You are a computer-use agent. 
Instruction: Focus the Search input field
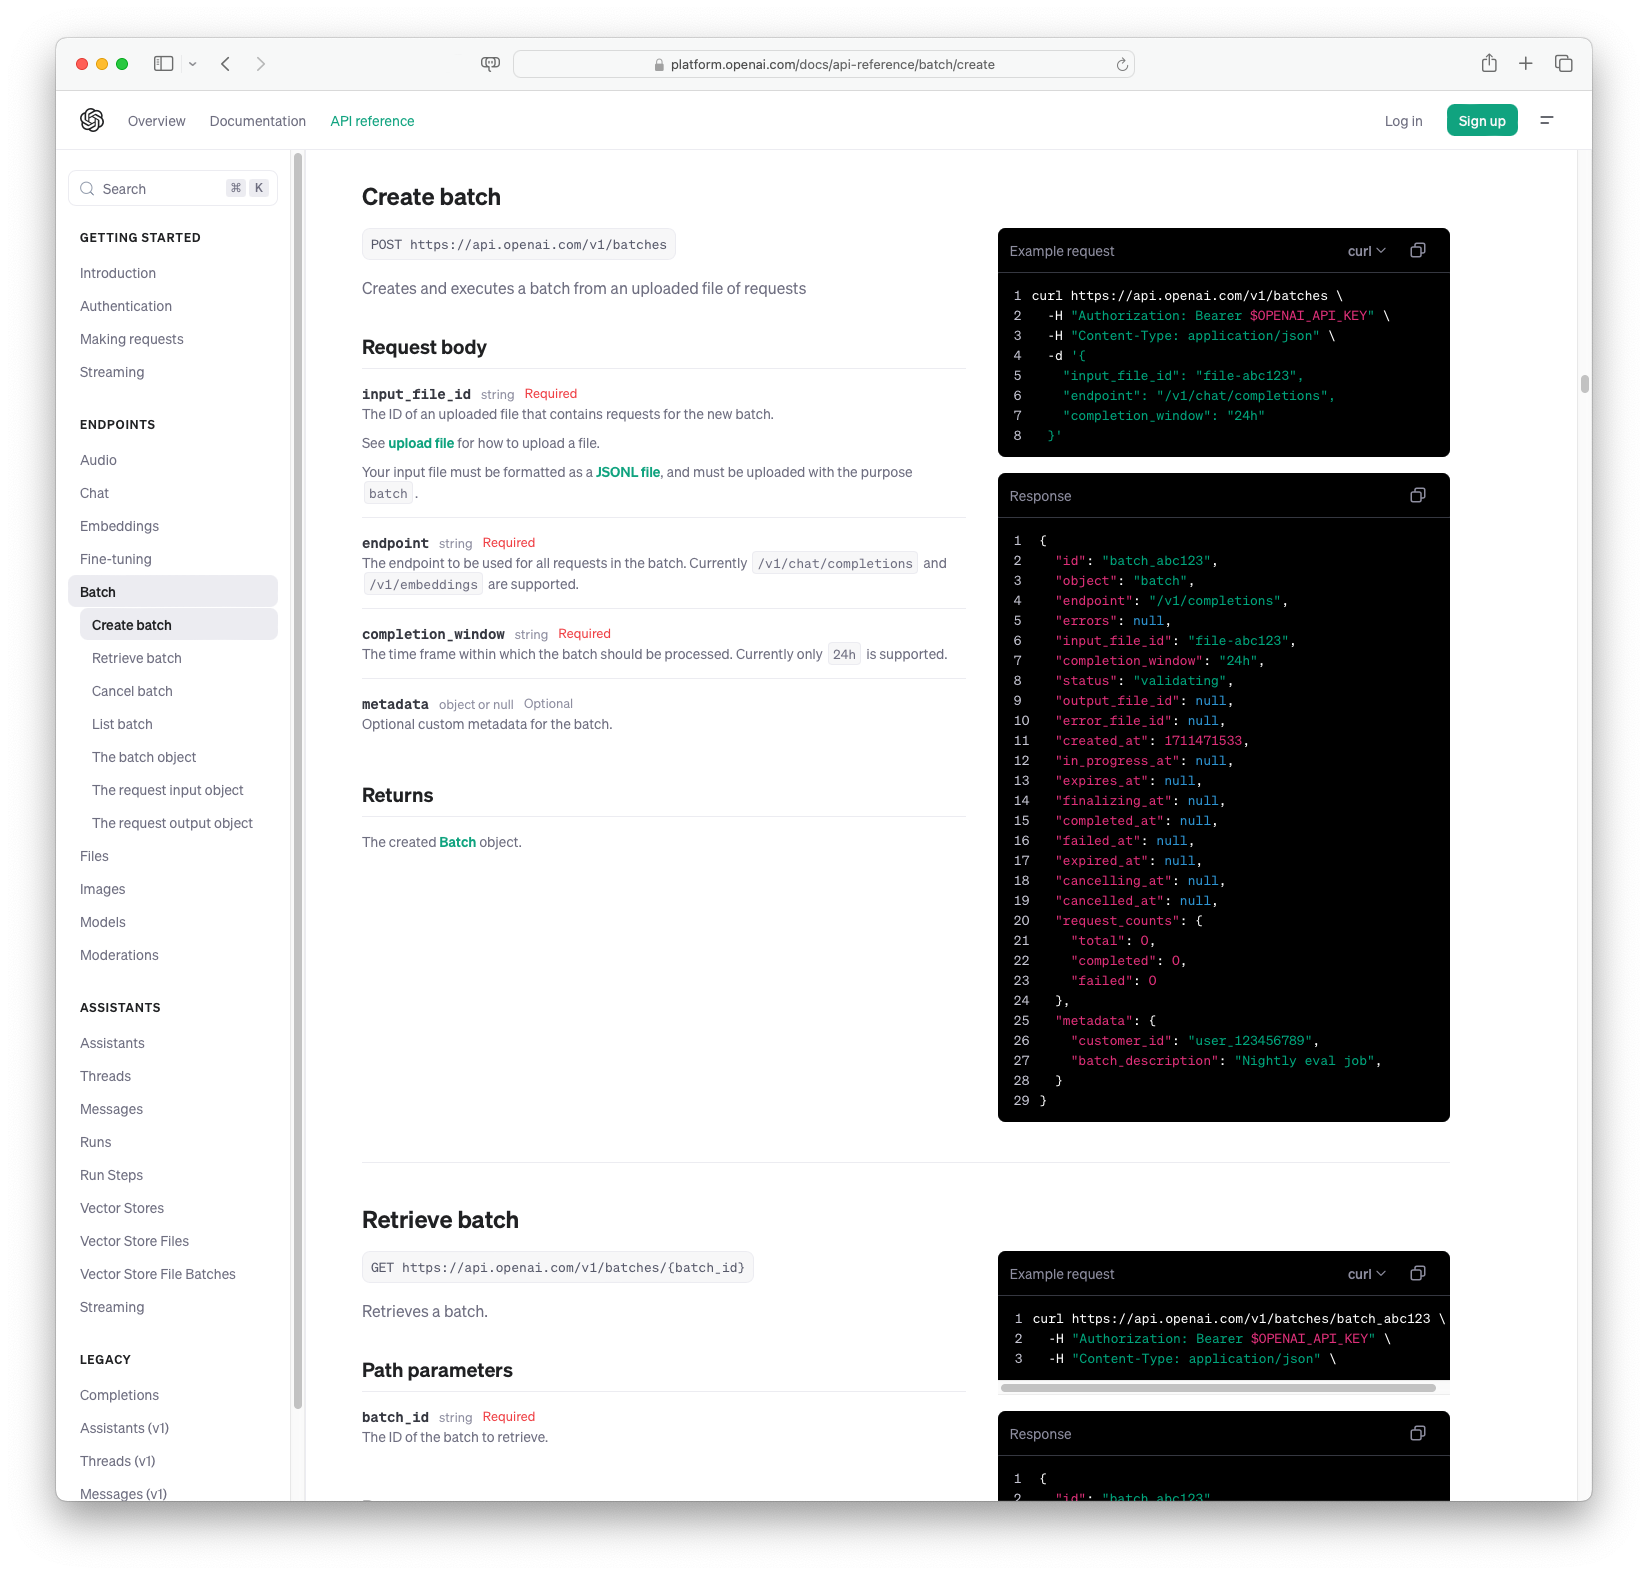coord(173,189)
